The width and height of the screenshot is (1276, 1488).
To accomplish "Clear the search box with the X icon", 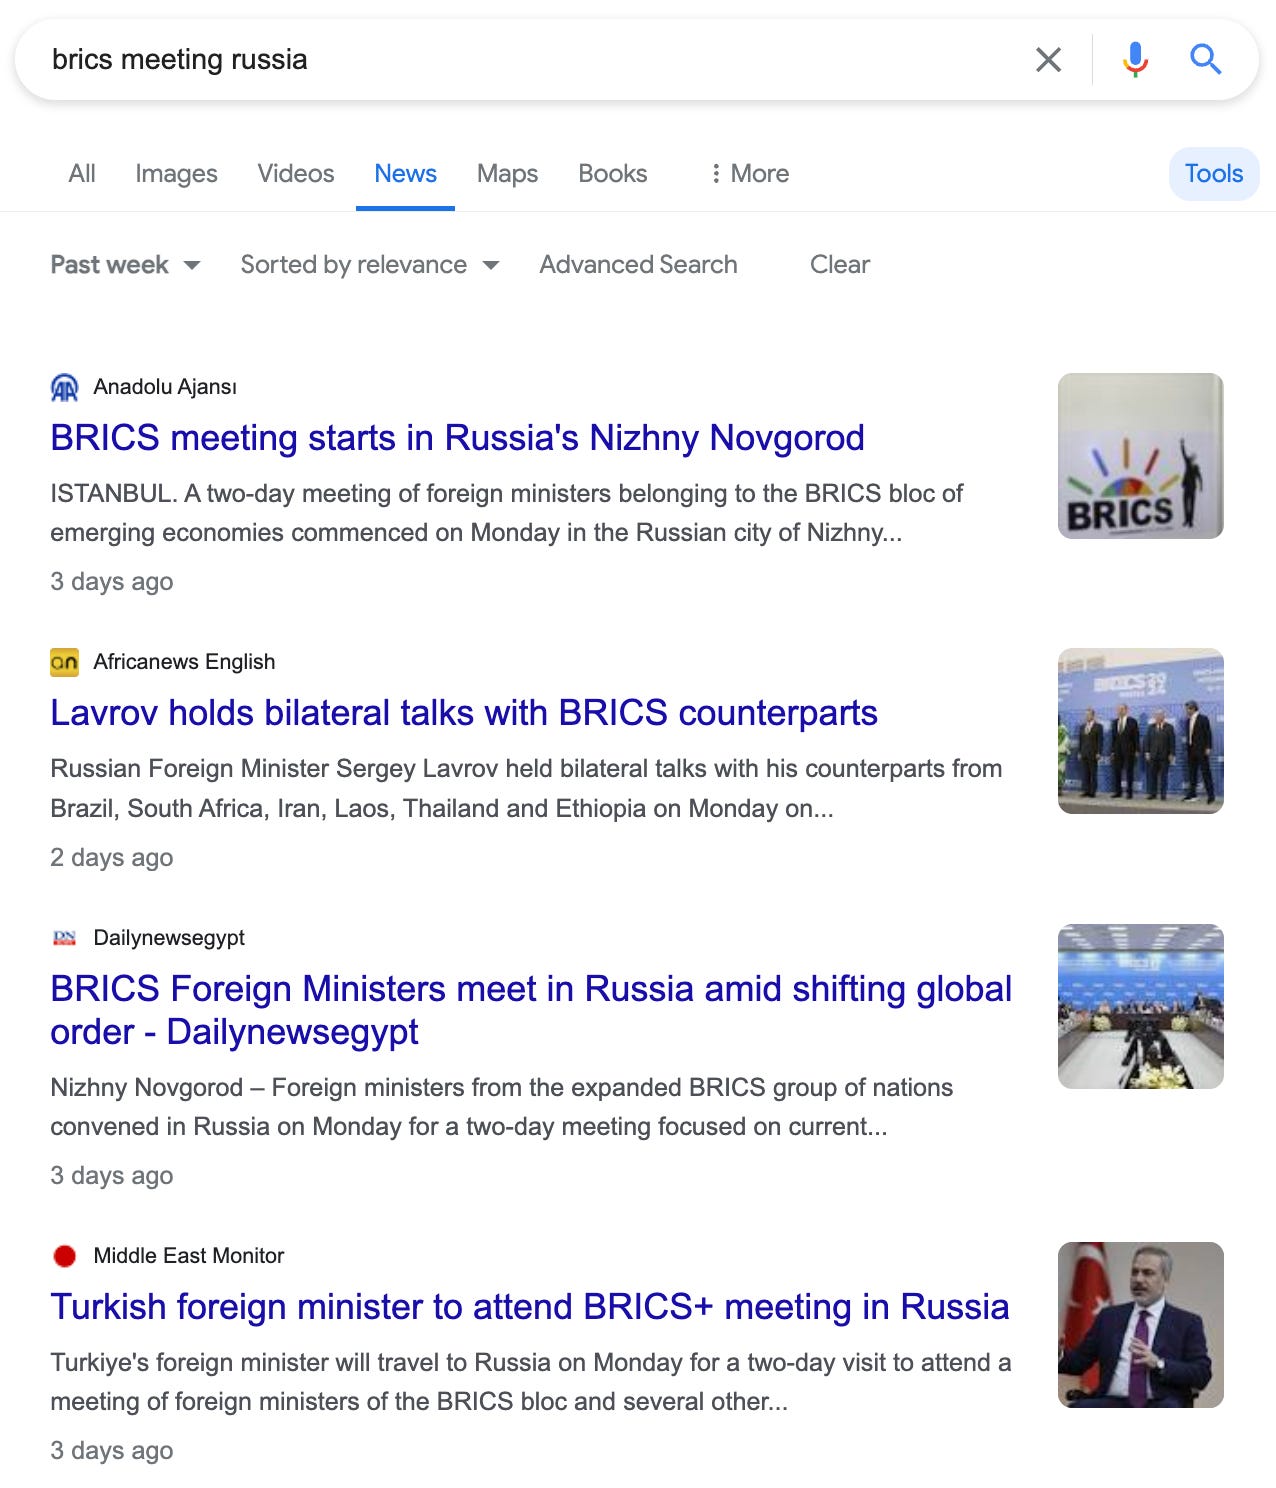I will [1048, 60].
